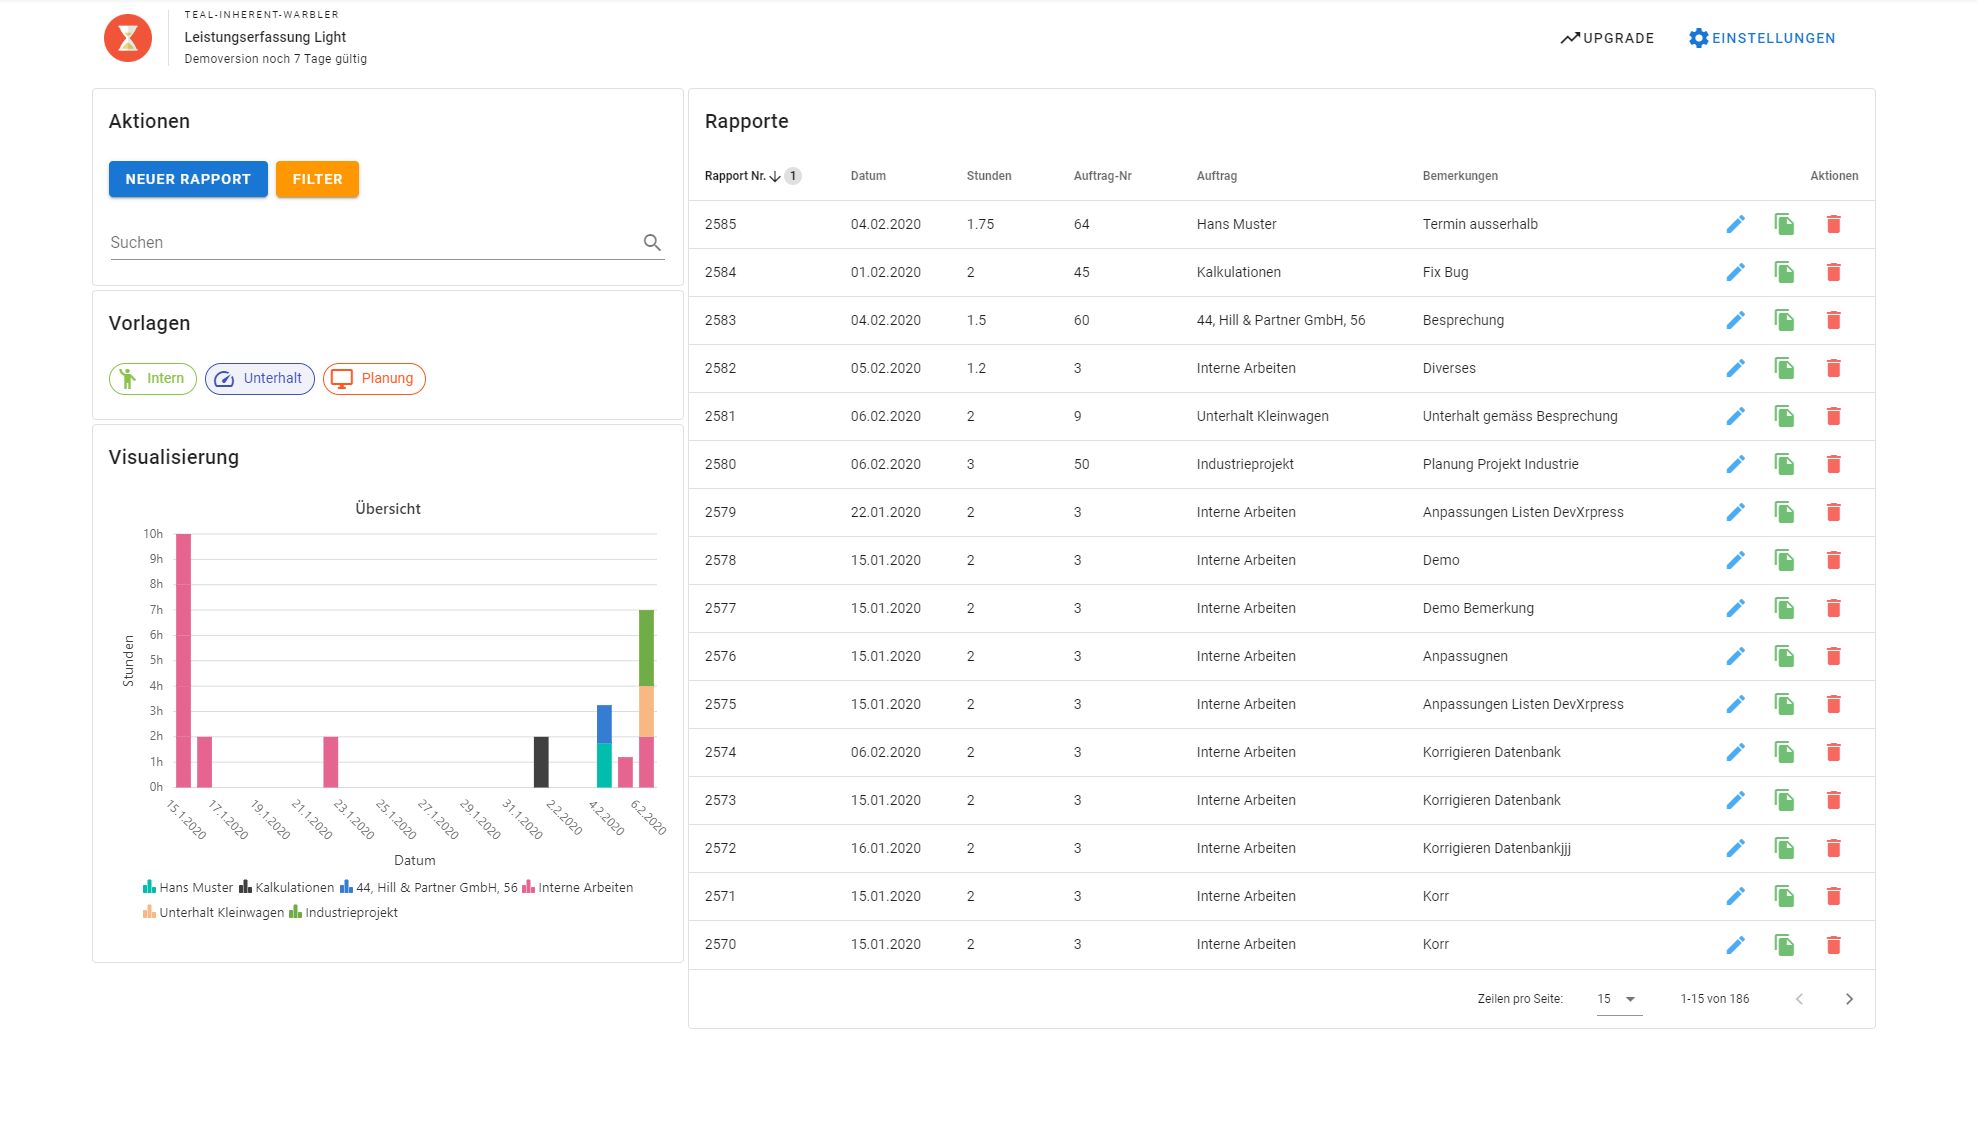Edit rapport 2585 with pencil icon

point(1735,224)
